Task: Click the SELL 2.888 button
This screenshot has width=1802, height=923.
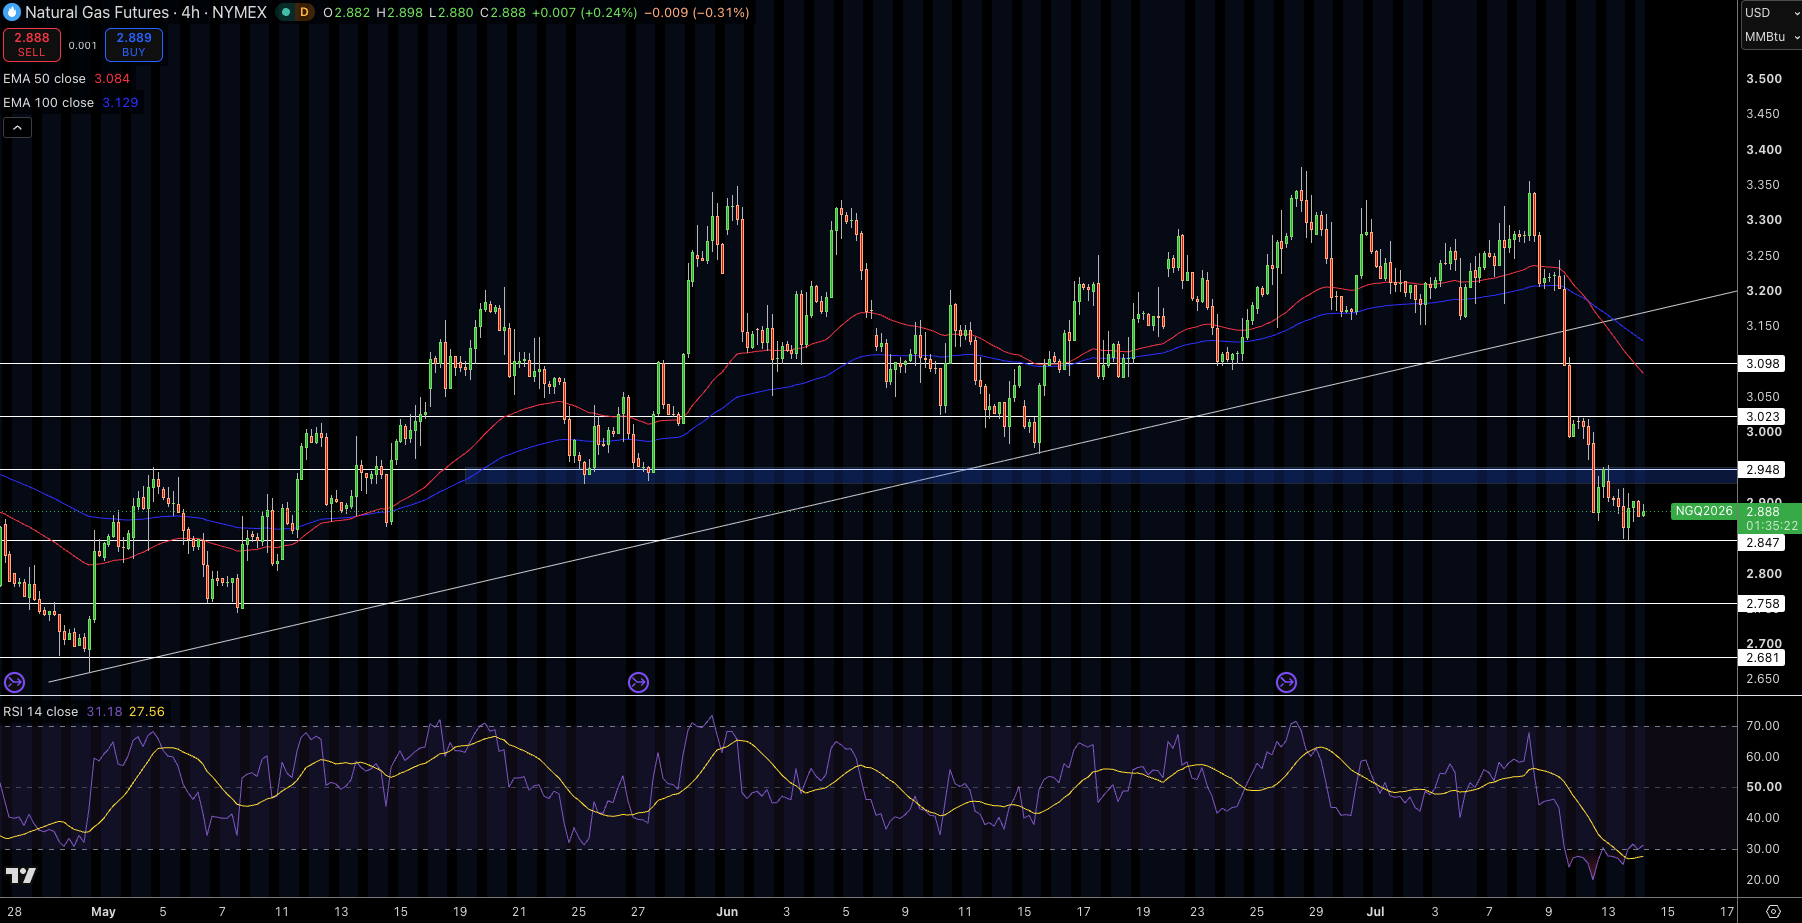Action: (x=32, y=45)
